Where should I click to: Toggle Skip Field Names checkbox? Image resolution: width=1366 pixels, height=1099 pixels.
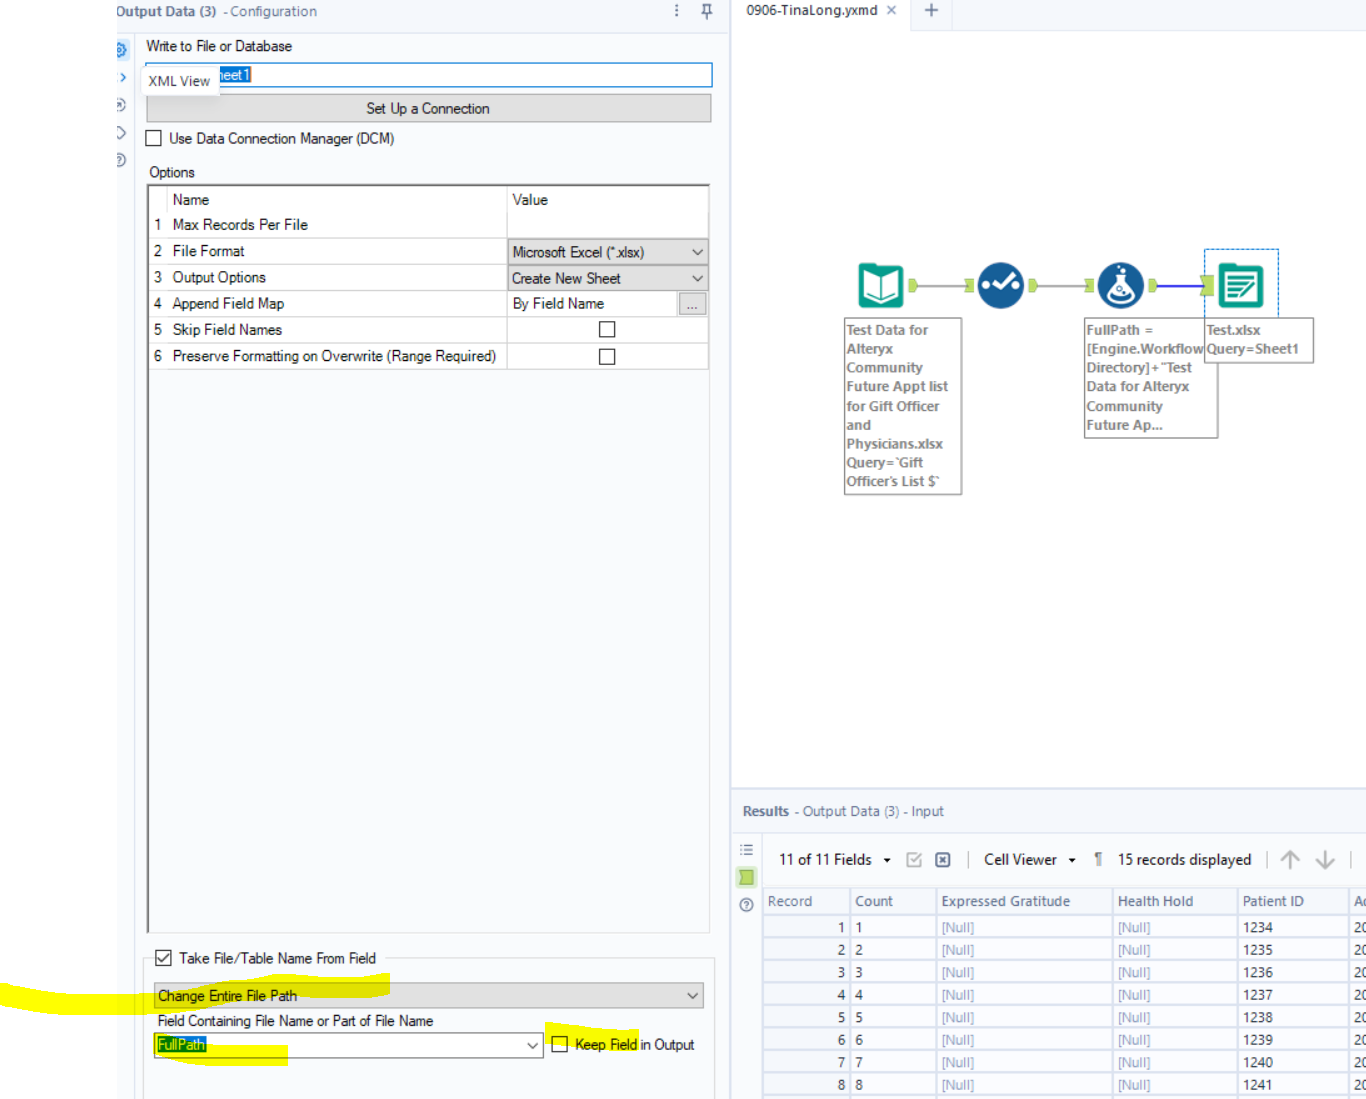(607, 330)
